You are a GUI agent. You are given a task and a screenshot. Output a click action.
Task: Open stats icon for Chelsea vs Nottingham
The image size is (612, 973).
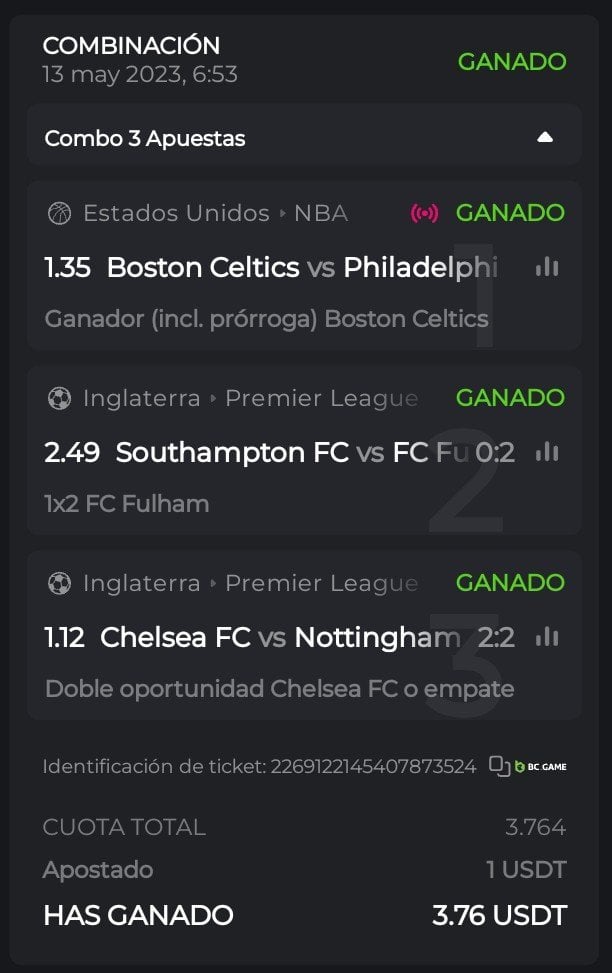click(x=547, y=637)
